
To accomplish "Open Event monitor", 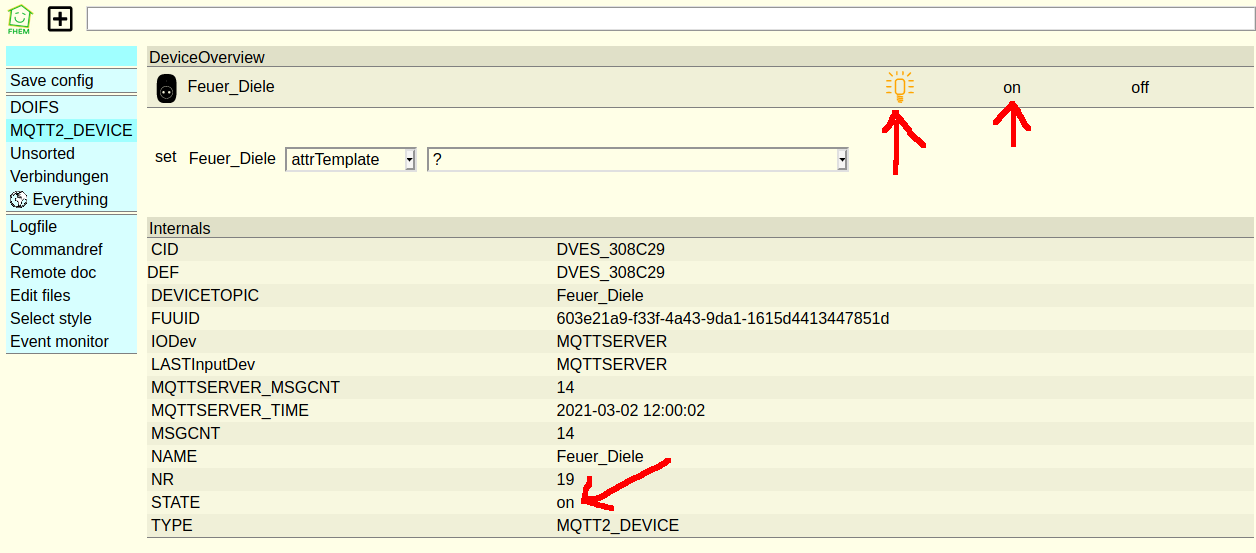I will click(x=59, y=341).
